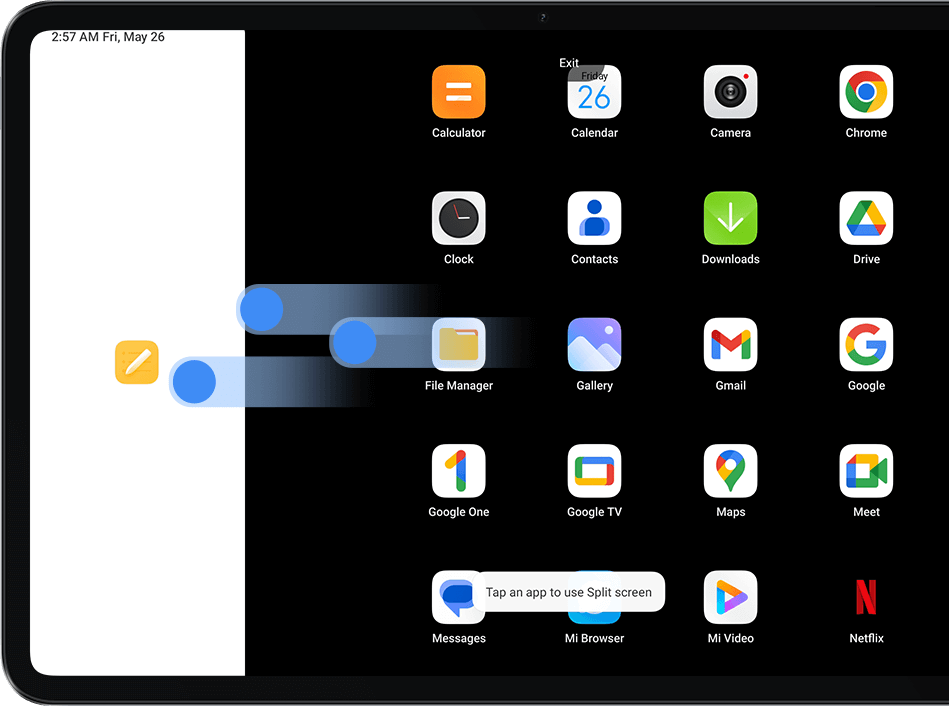Open the Calendar app
Screen dimensions: 949x706
tap(594, 91)
